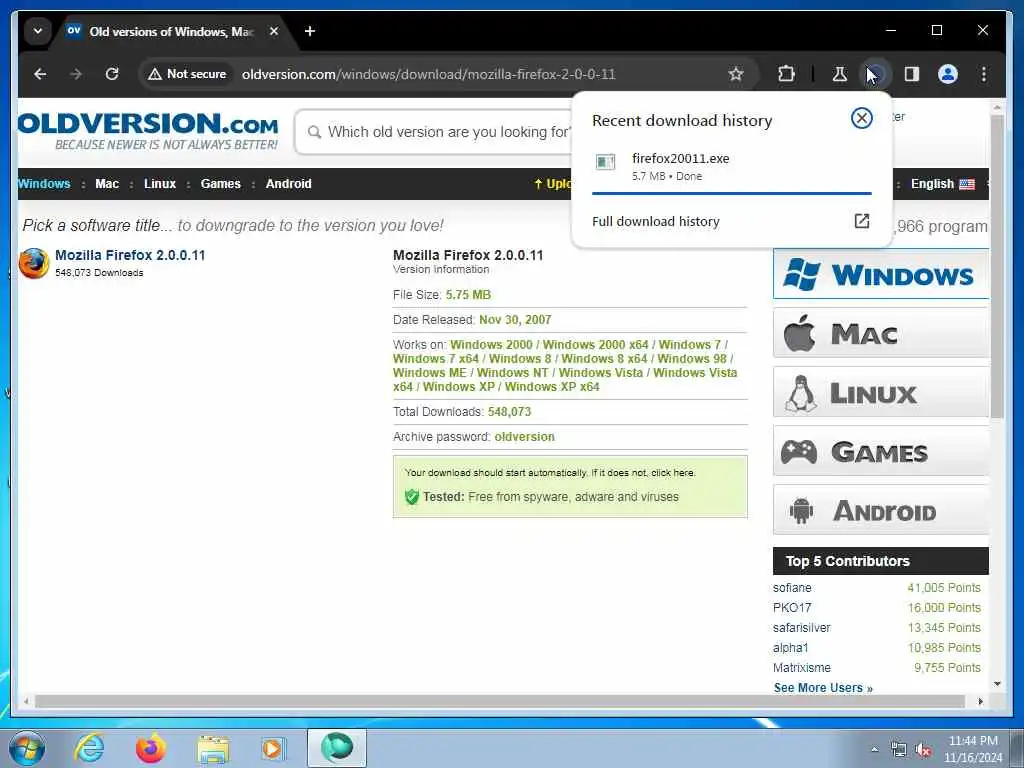Open the Extensions puzzle icon
Image resolution: width=1024 pixels, height=768 pixels.
(x=786, y=74)
